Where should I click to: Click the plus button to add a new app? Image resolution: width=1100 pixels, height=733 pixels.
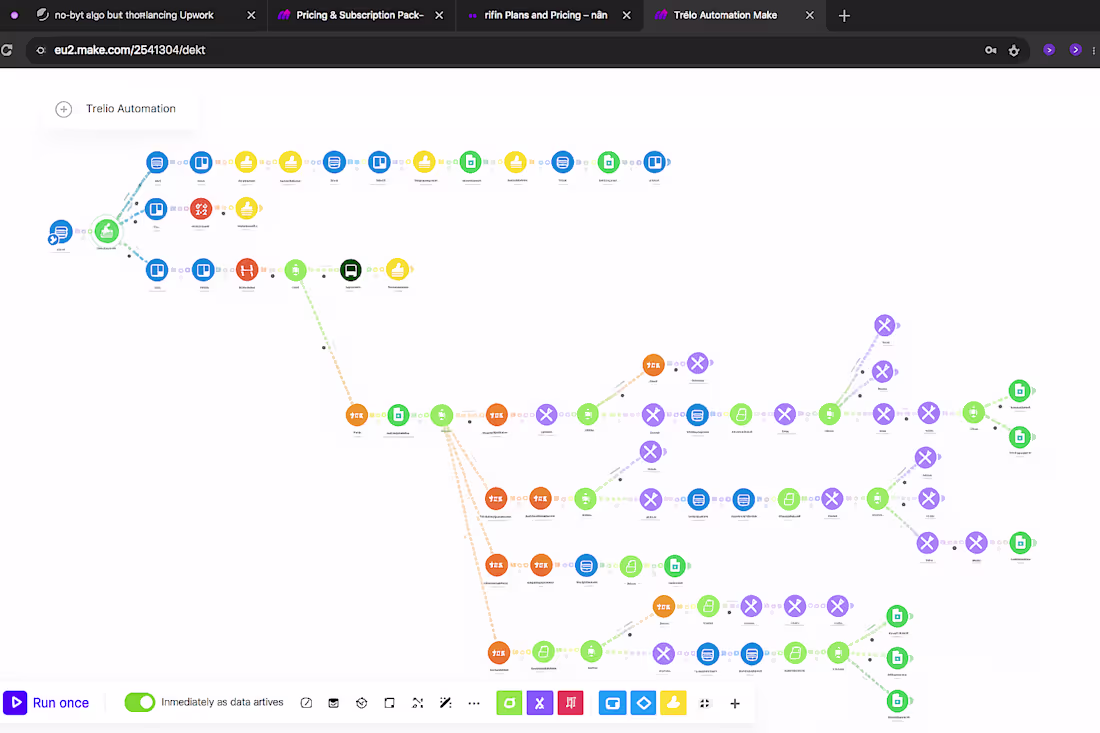coord(735,703)
